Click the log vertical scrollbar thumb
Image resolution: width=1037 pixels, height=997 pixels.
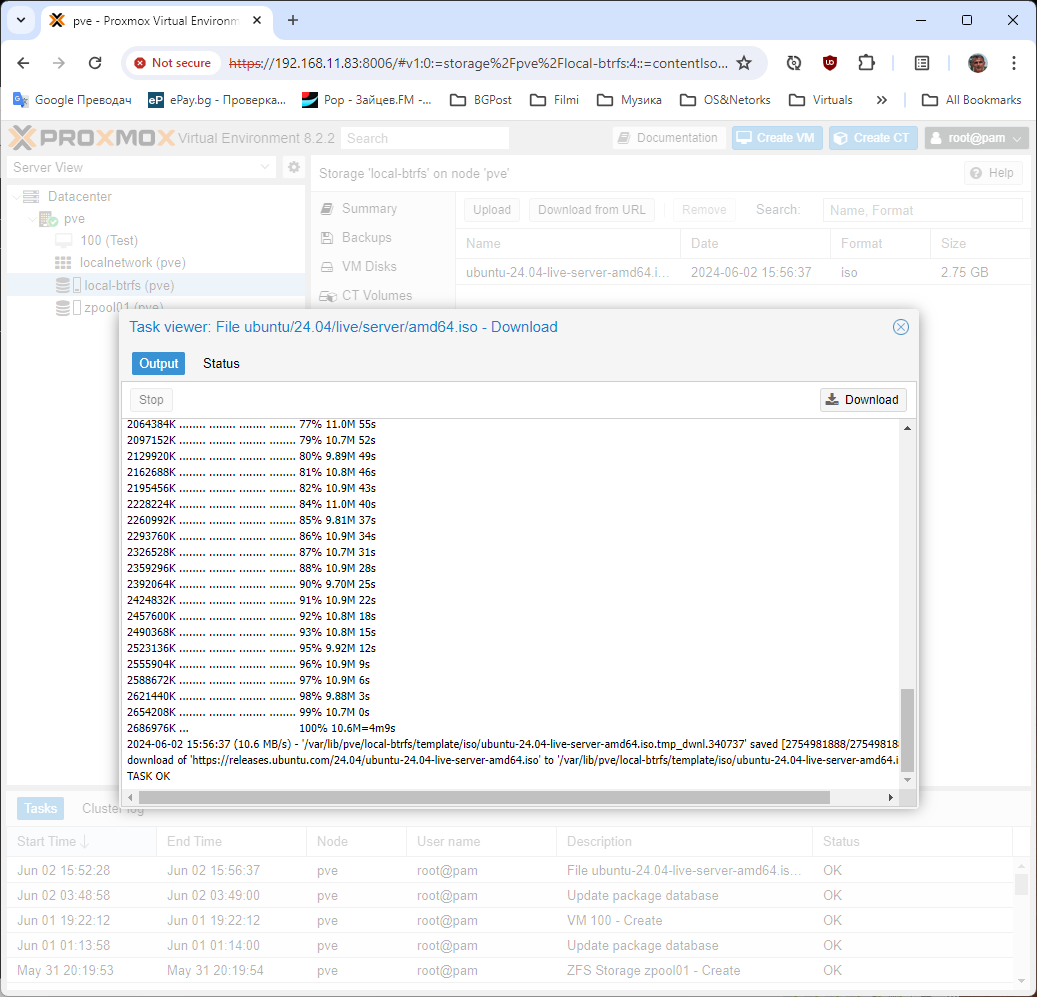point(907,730)
